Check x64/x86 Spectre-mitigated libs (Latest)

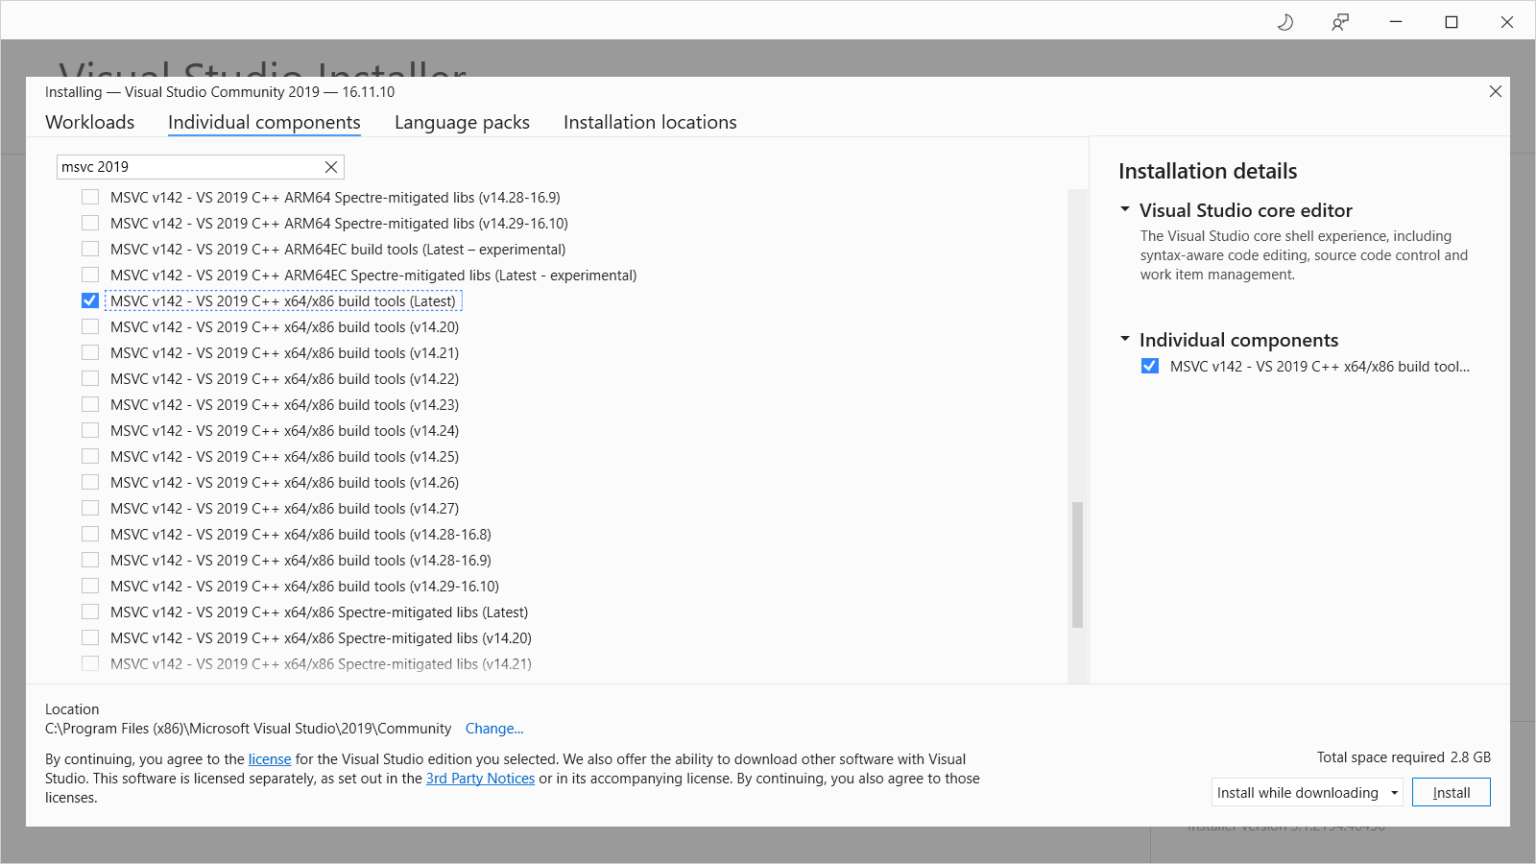click(90, 612)
